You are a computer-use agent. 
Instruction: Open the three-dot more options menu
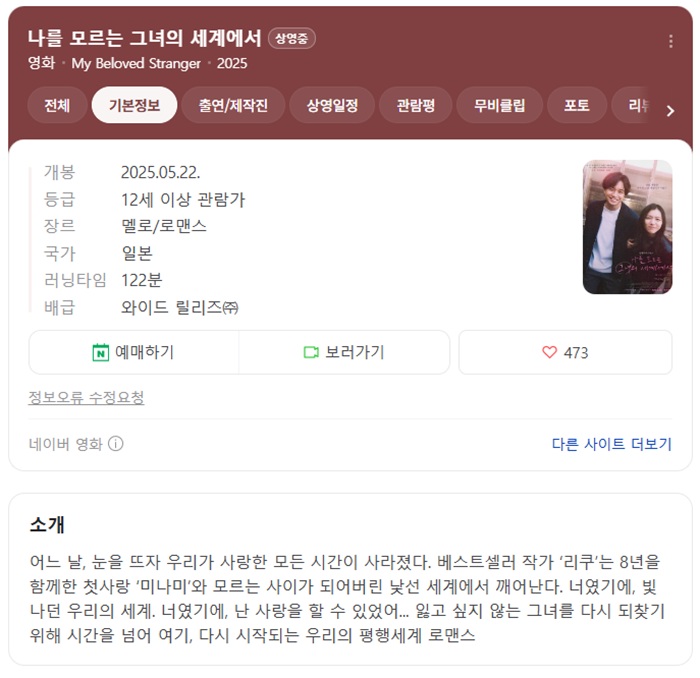(671, 41)
